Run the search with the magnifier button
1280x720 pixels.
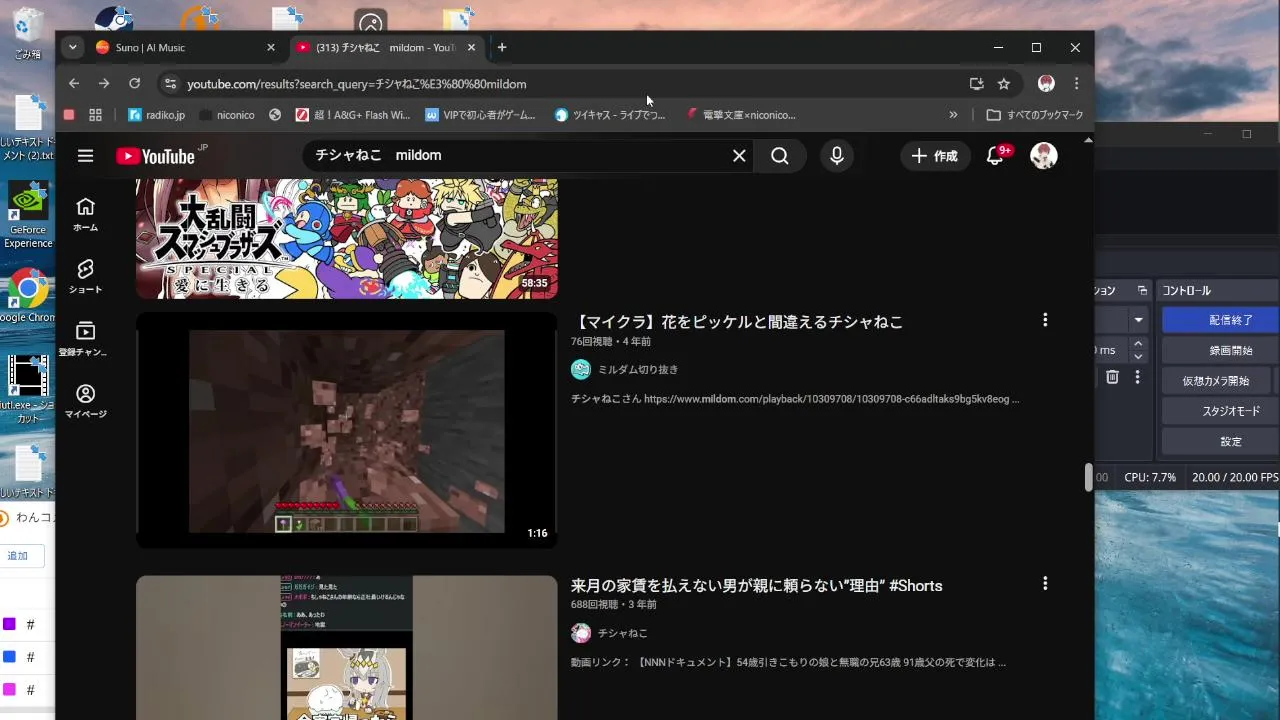(x=780, y=156)
